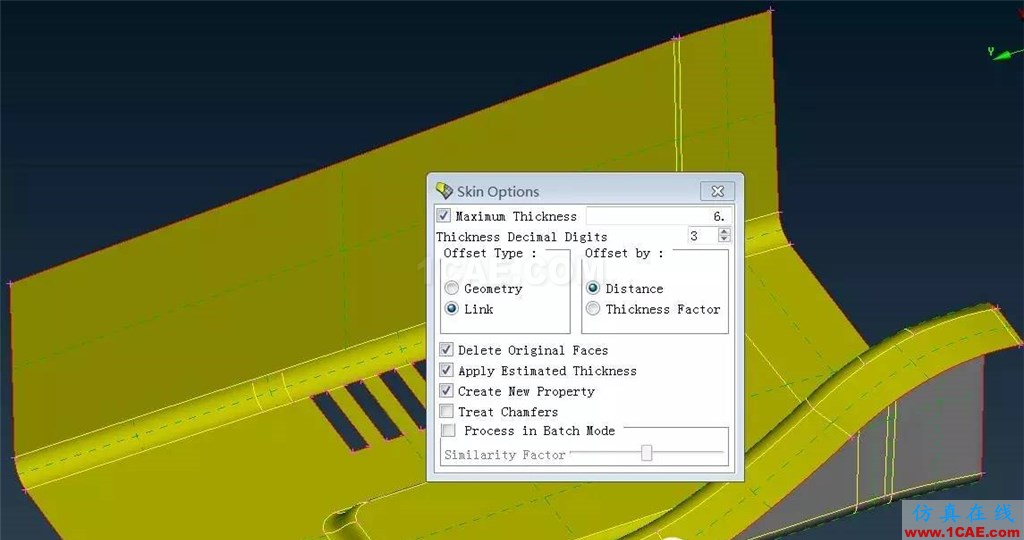Close the Skin Options dialog
The image size is (1024, 540).
coord(717,191)
